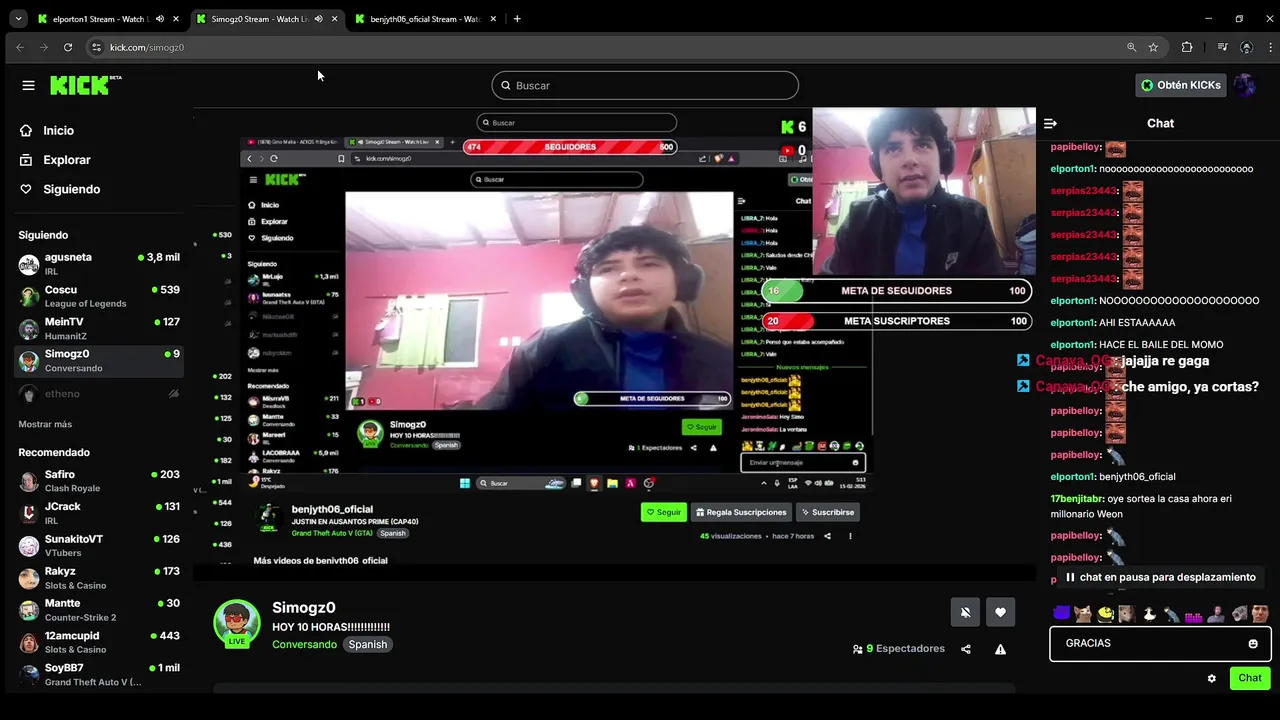Expand the list with Mostrar más
Viewport: 1280px width, 720px height.
coord(45,424)
